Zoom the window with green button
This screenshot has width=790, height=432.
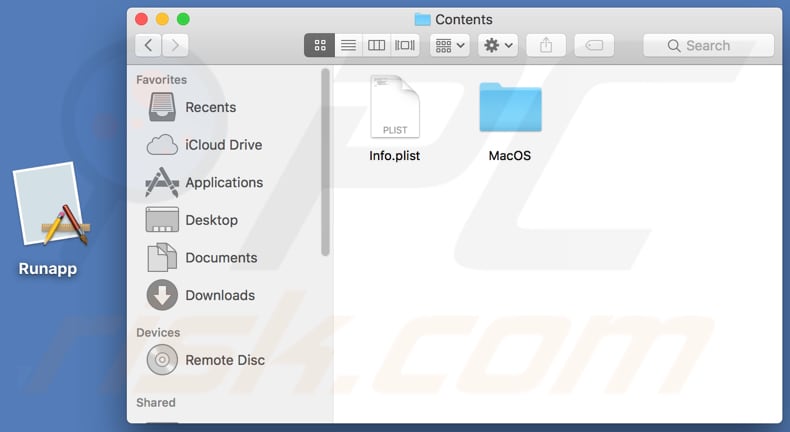pyautogui.click(x=183, y=19)
